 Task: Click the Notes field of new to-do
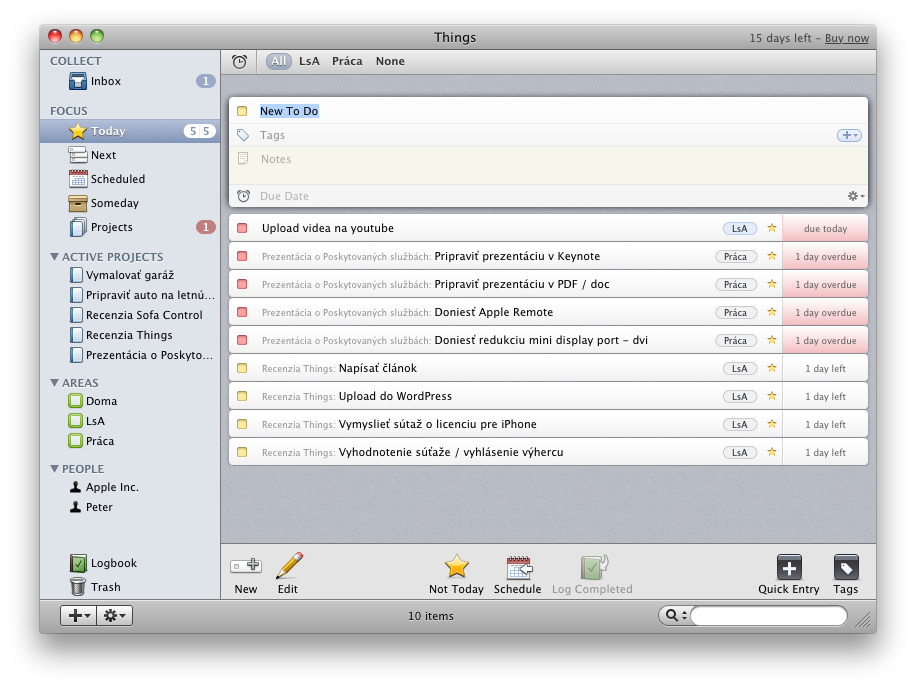coord(548,166)
